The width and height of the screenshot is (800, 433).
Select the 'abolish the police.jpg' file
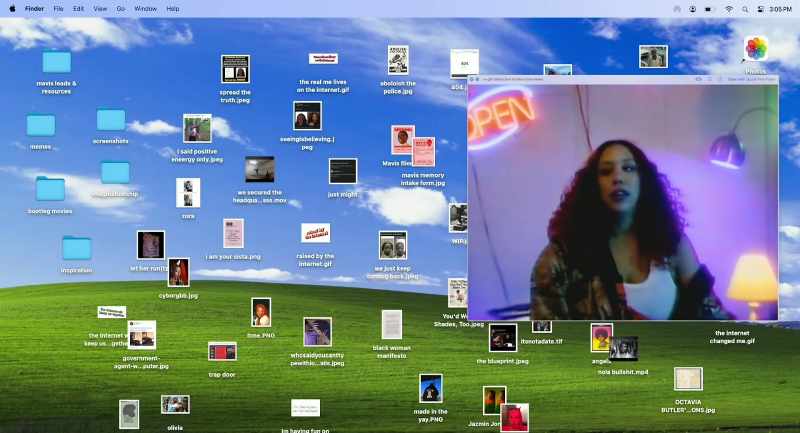click(398, 60)
